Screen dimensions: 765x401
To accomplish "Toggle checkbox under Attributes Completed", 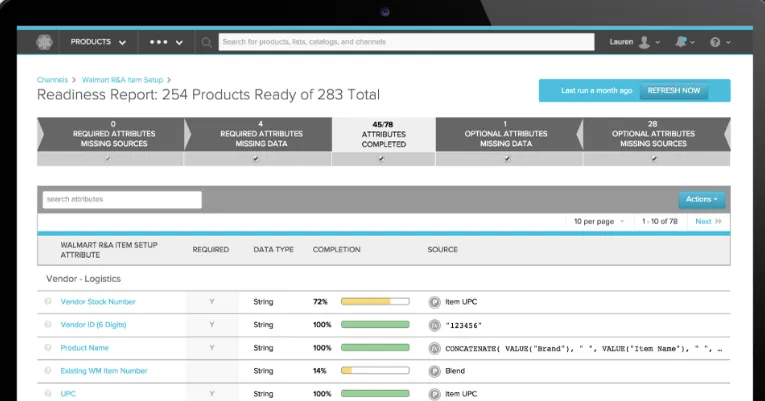I will tap(381, 159).
